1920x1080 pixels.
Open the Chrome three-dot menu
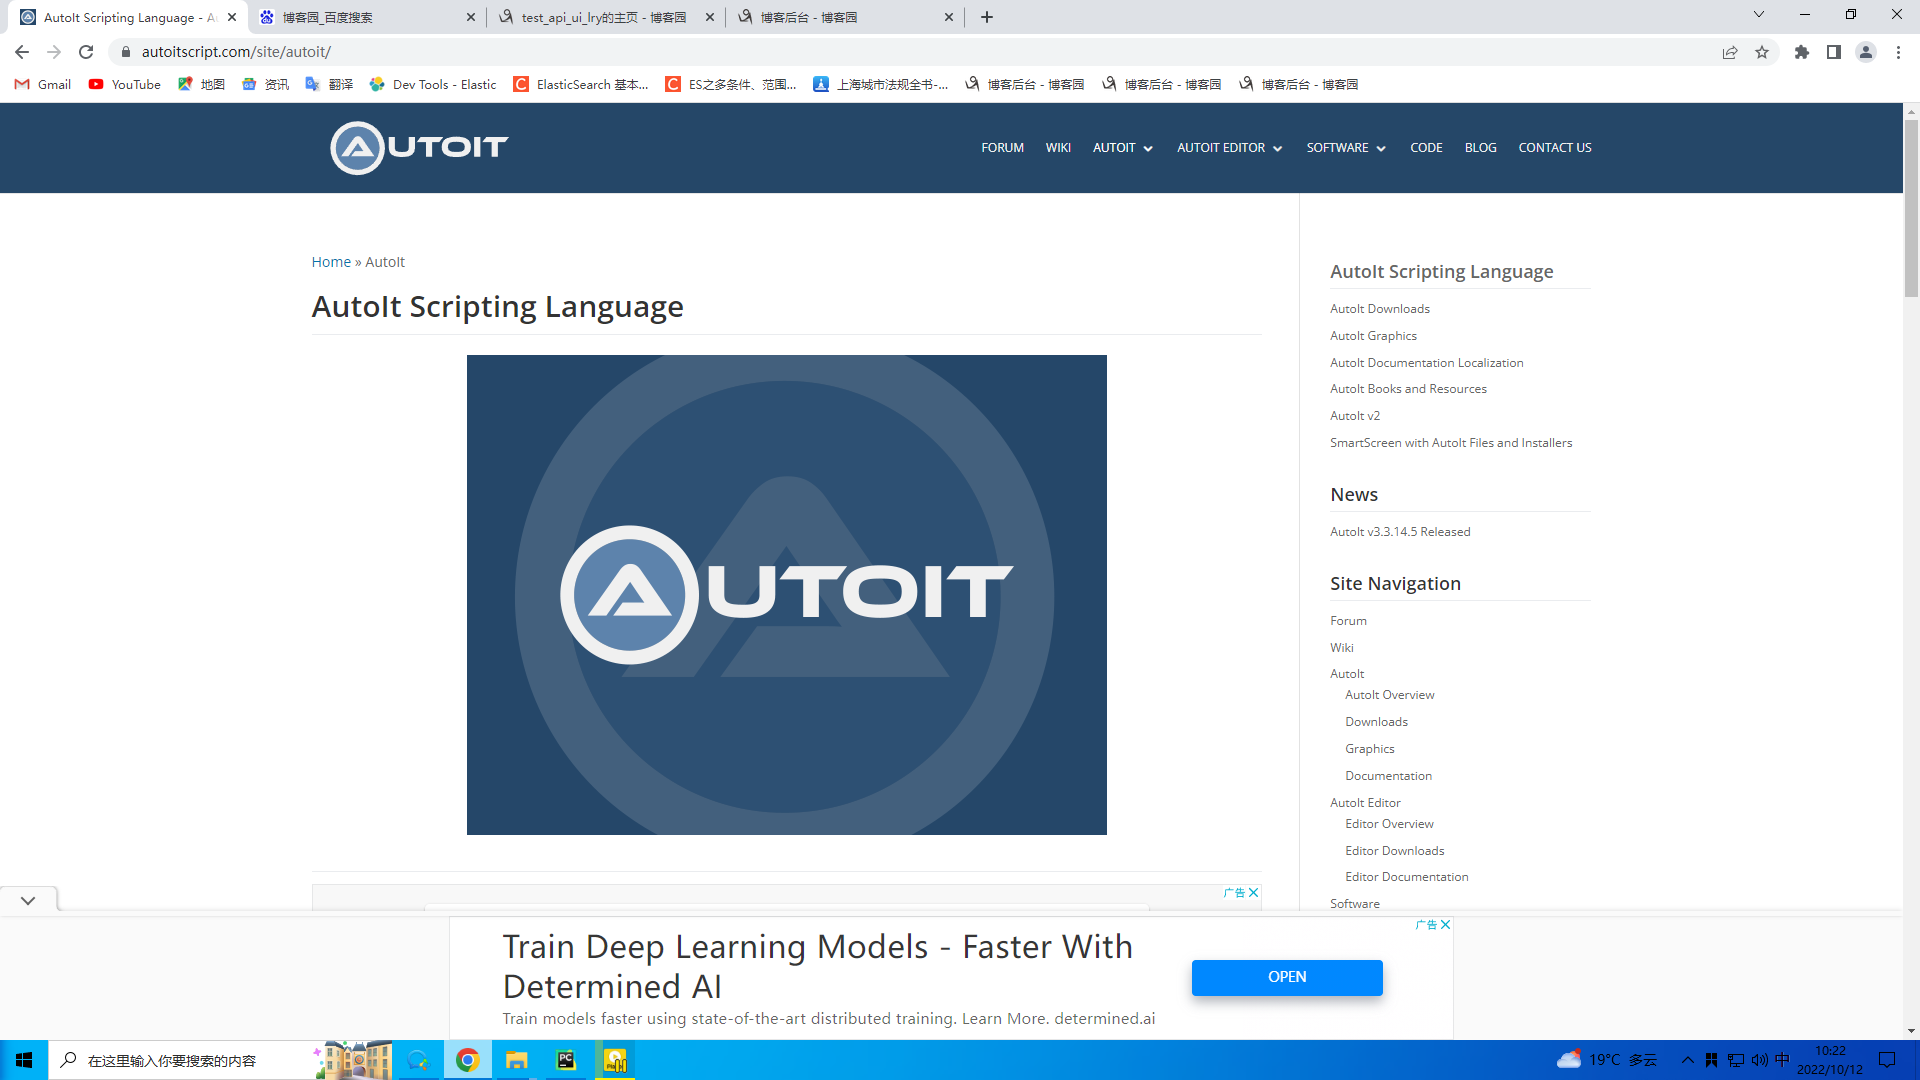(x=1898, y=52)
